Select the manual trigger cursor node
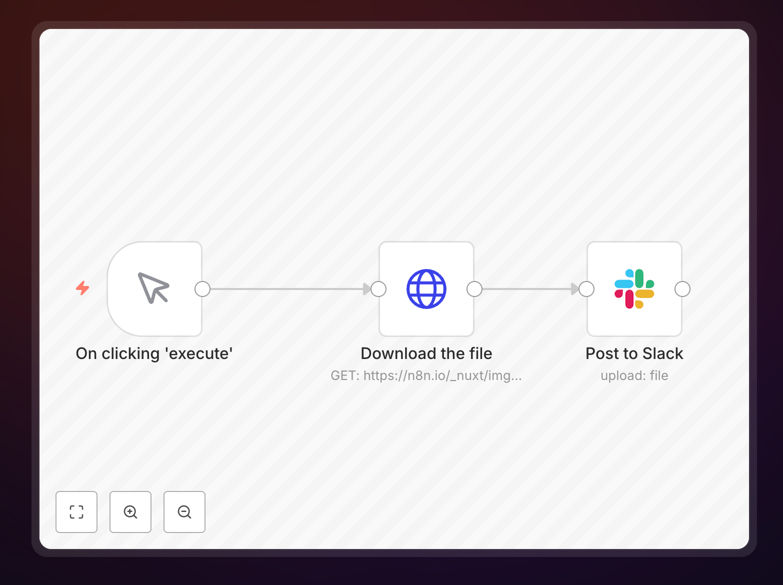 click(155, 289)
